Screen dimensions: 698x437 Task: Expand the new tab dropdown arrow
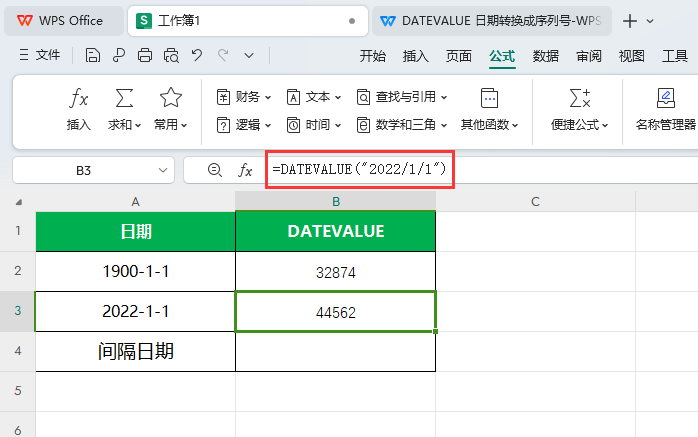pos(650,21)
